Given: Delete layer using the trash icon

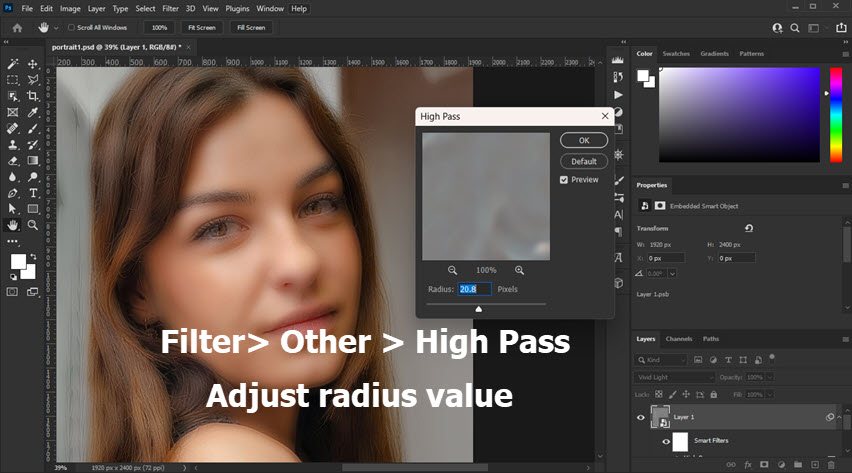Looking at the screenshot, I should [x=831, y=464].
